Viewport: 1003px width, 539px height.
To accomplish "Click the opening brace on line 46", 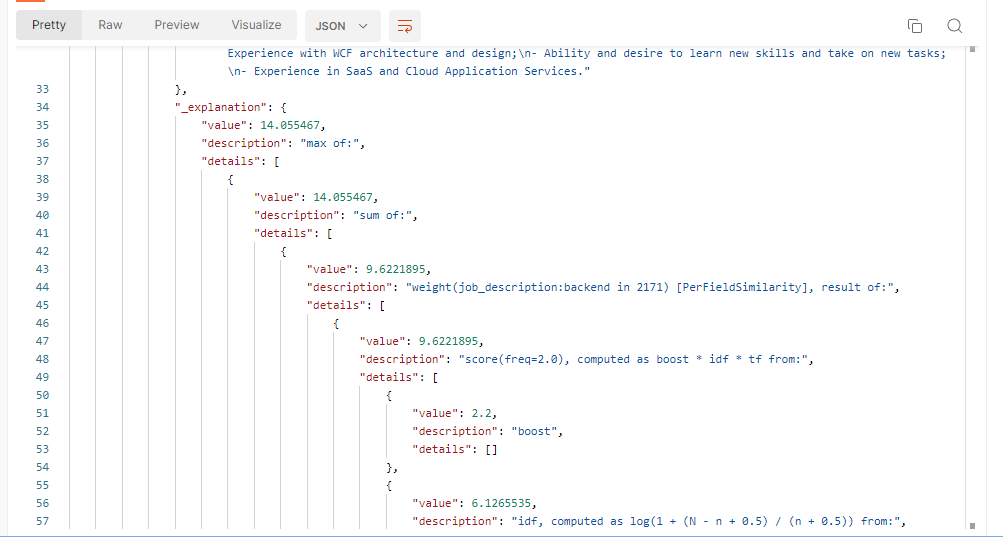I will pyautogui.click(x=336, y=323).
